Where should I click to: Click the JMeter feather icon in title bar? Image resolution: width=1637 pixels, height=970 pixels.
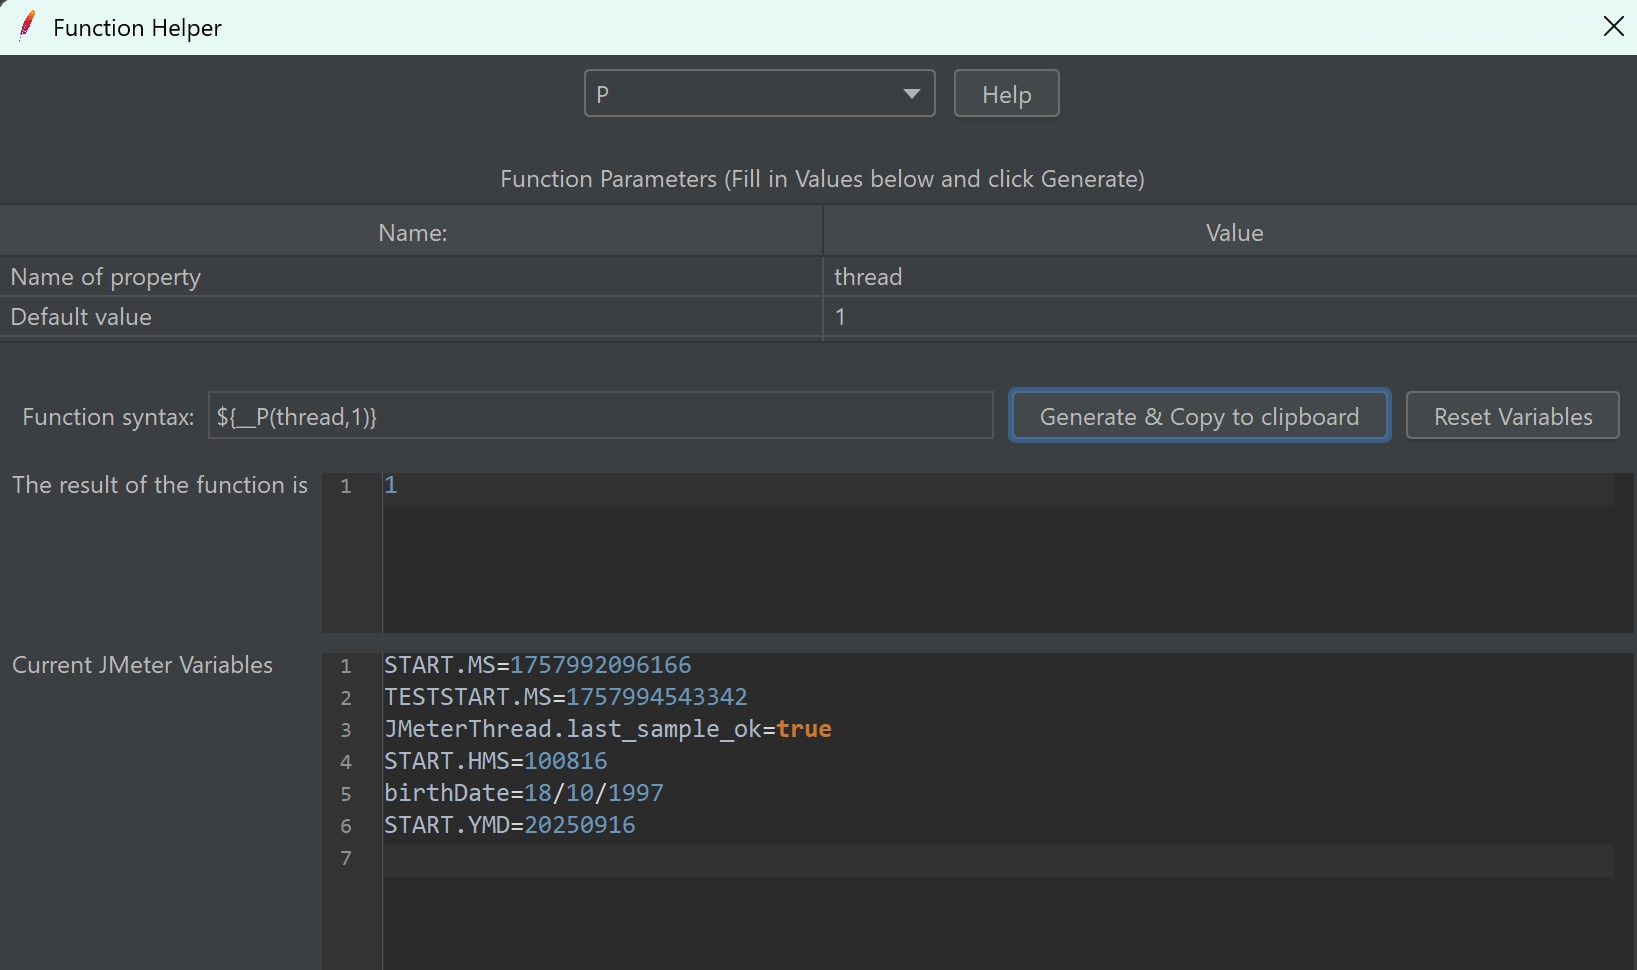click(x=27, y=27)
